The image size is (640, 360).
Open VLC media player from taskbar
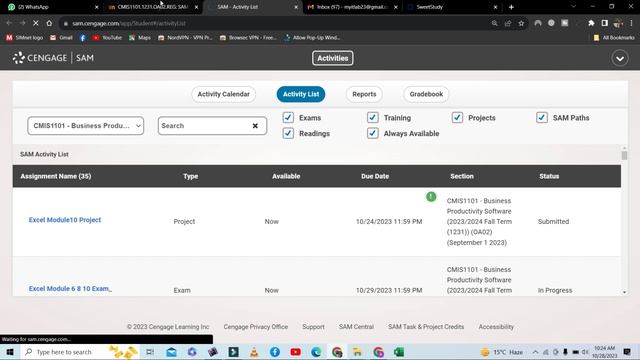[254, 352]
